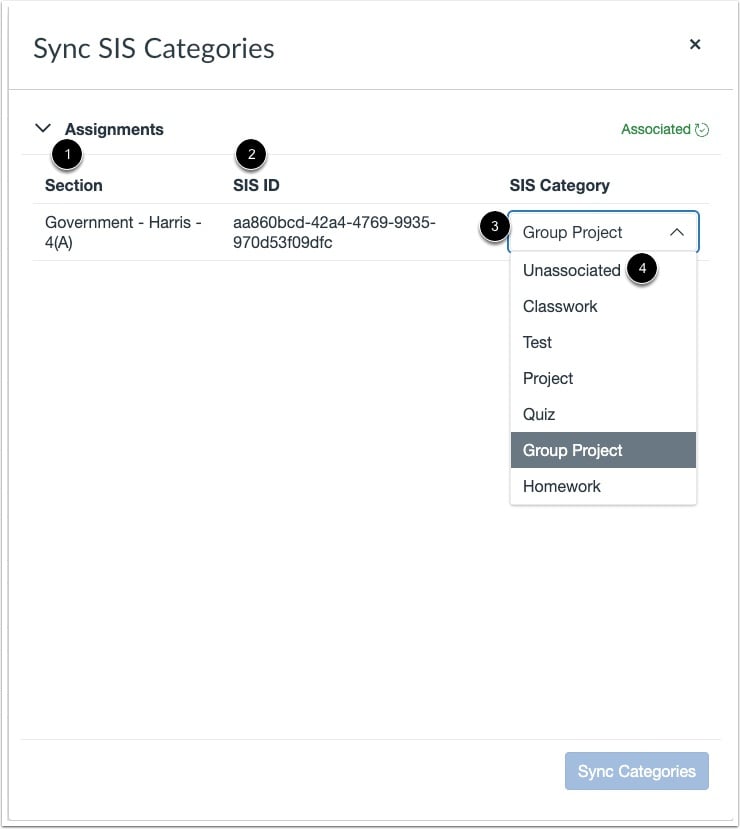Close the Sync SIS Categories dialog
Image resolution: width=740 pixels, height=829 pixels.
[x=695, y=44]
